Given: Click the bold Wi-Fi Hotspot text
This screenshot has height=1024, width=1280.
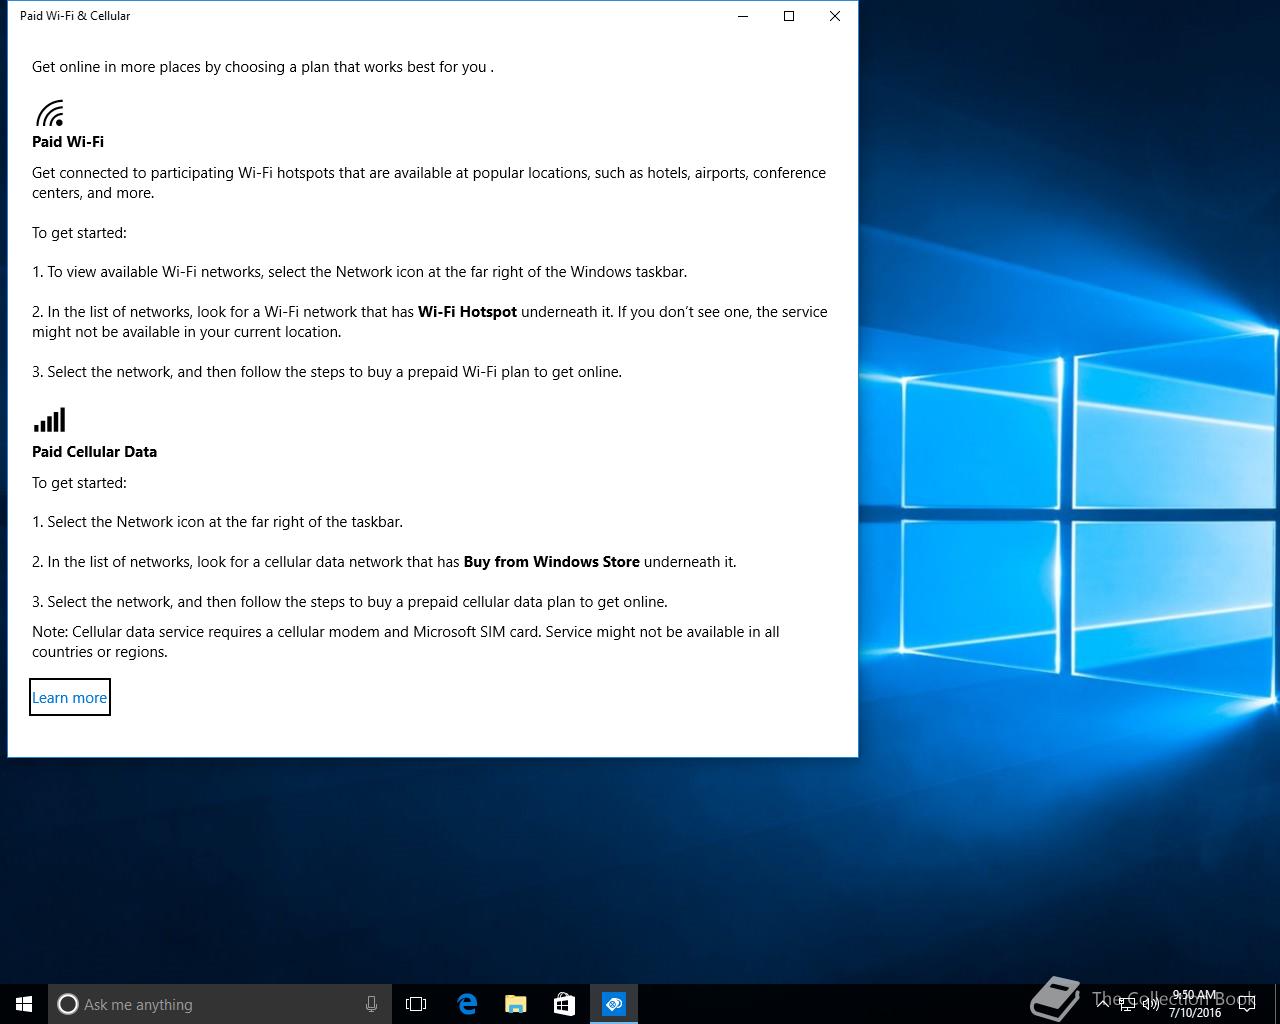Looking at the screenshot, I should pos(467,312).
